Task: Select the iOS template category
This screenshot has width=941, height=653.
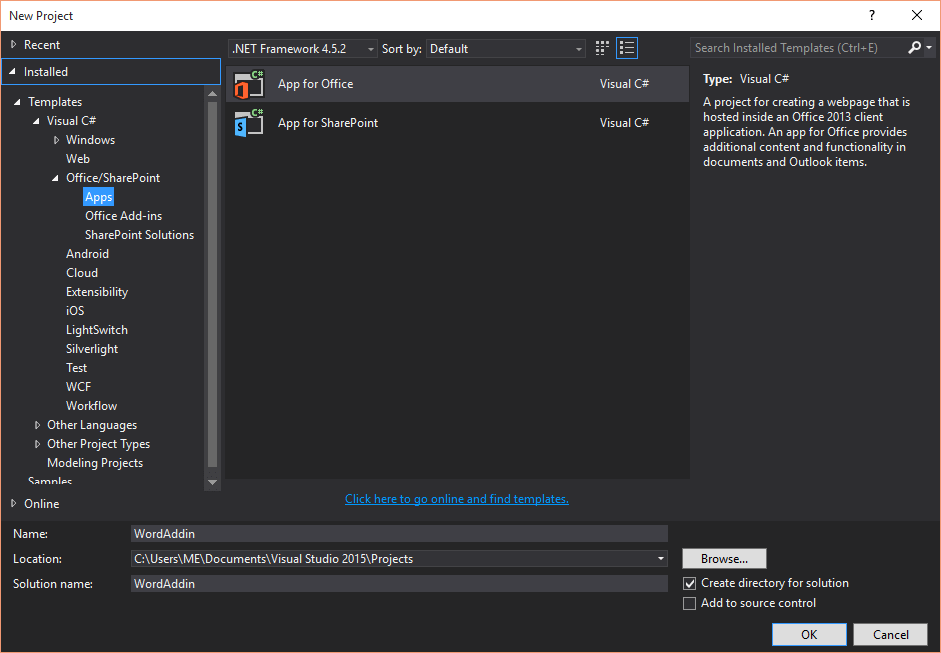Action: pos(75,311)
